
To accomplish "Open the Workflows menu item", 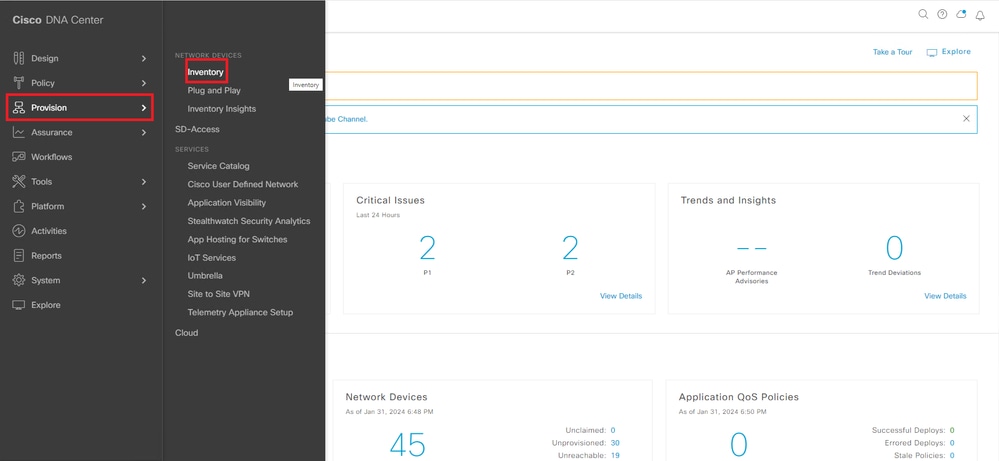I will coord(52,157).
